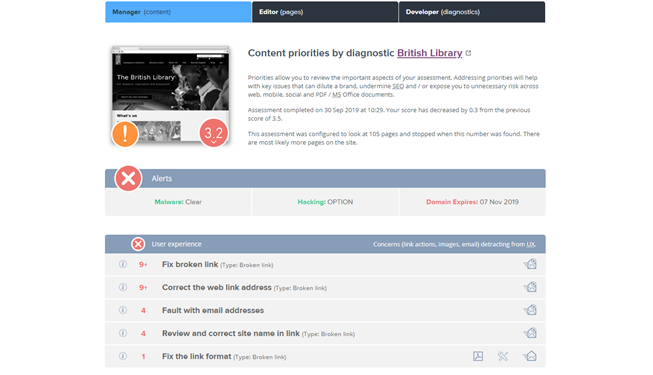Screen dimensions: 653x375
Task: Click the orange exclamation warning badge
Action: point(125,134)
